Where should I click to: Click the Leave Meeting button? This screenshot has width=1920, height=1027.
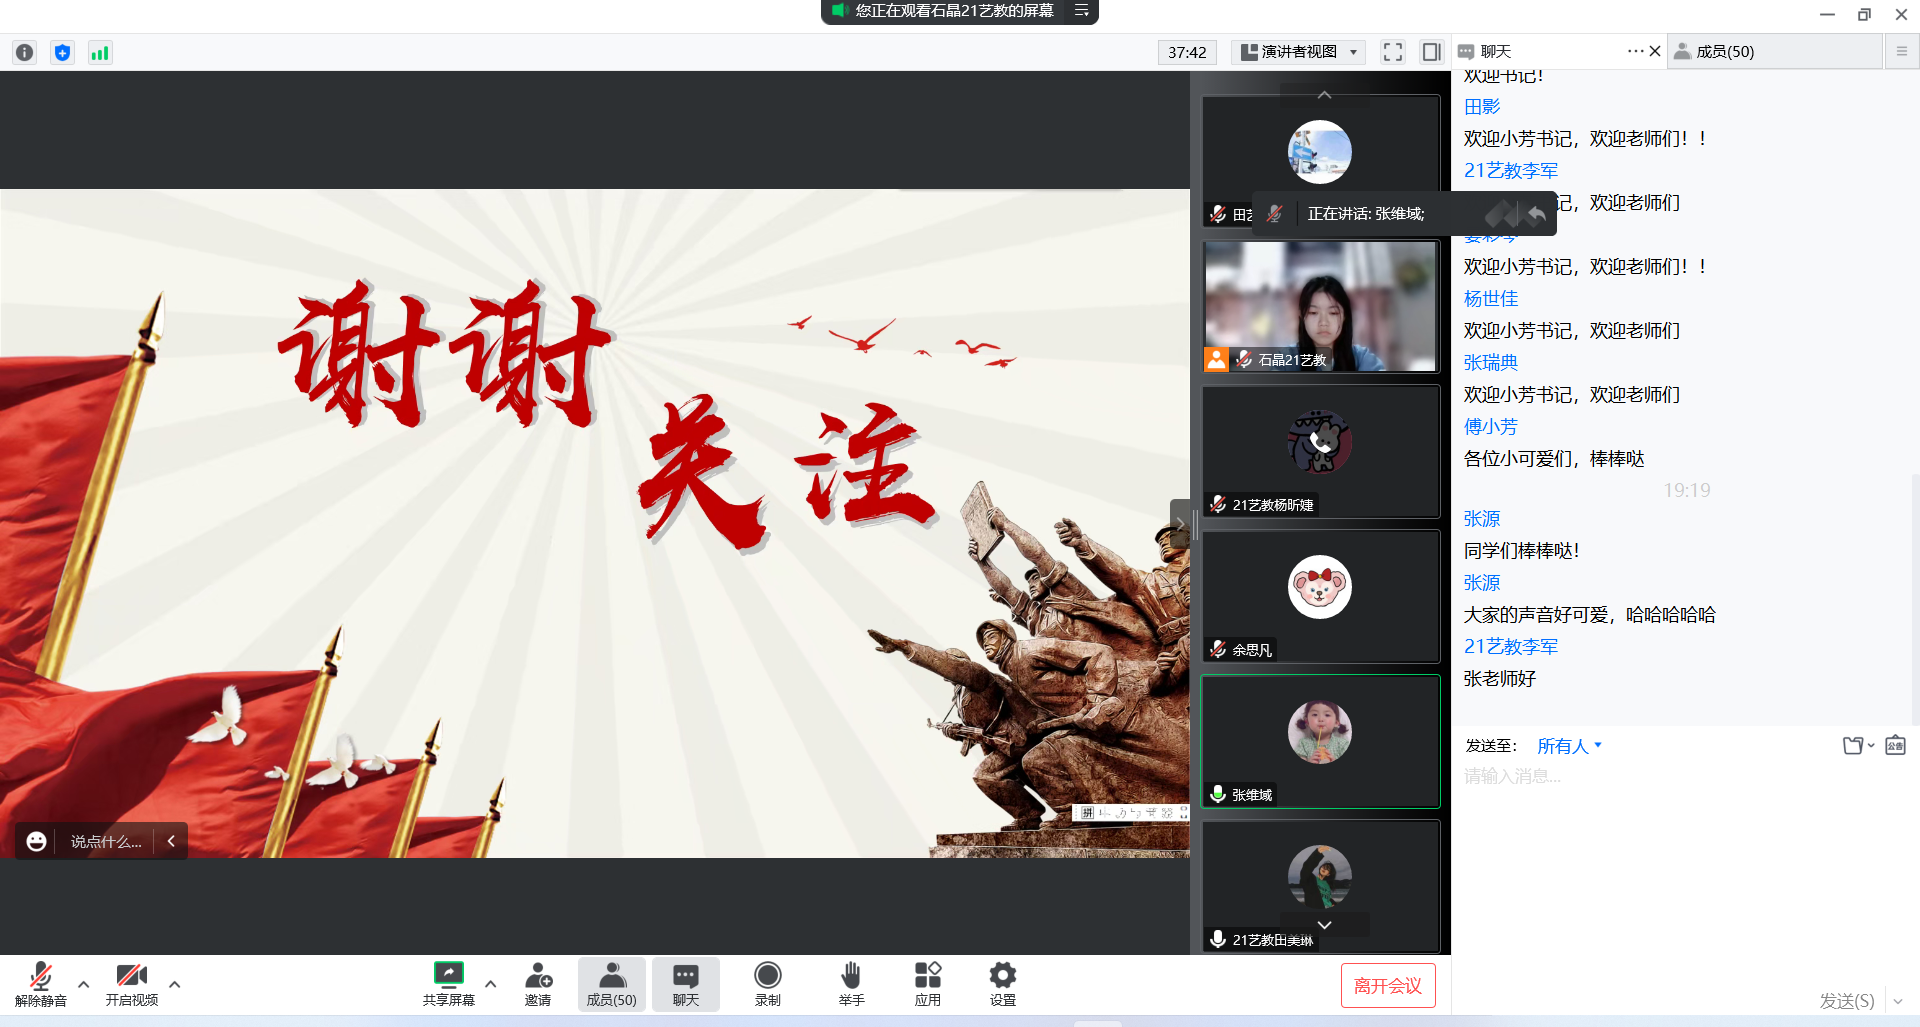1387,986
